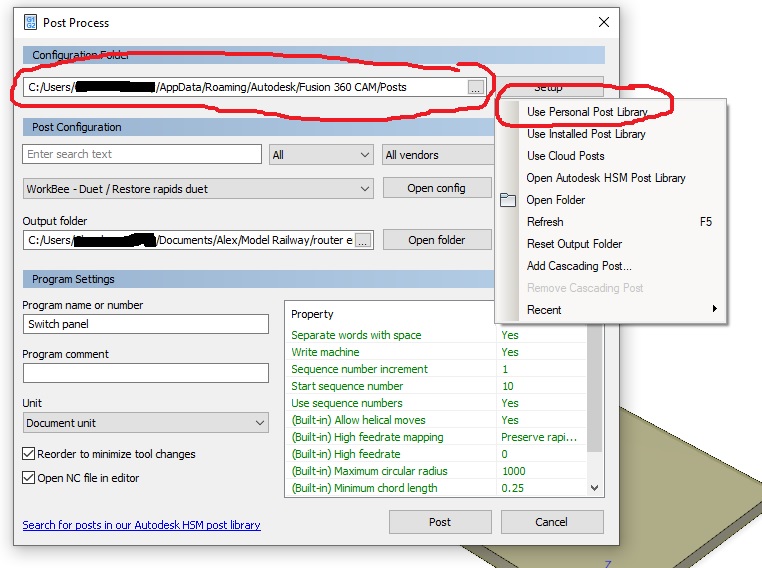Choose Use Cloud Posts menu entry
The width and height of the screenshot is (762, 568).
tap(565, 156)
